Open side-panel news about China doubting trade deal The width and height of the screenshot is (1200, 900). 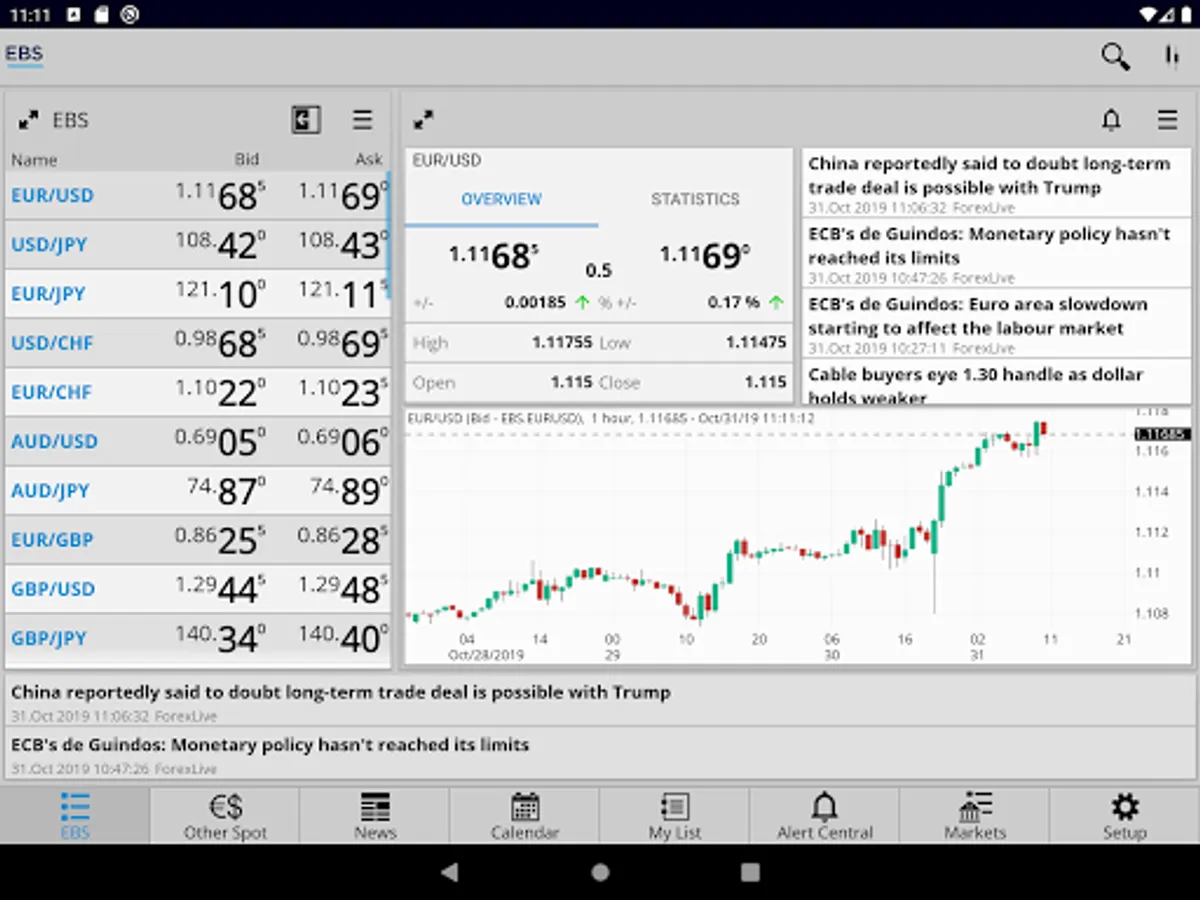(x=996, y=184)
